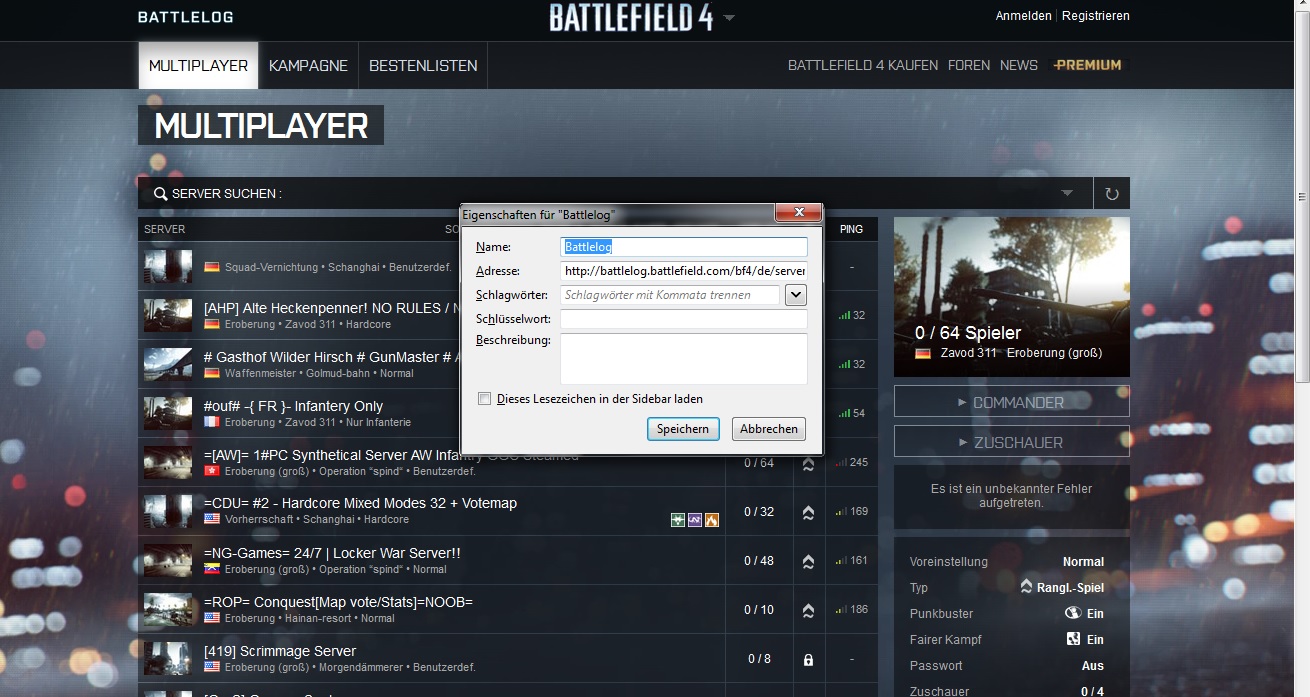Click Venezuelan flag on =NG-Games= row
This screenshot has height=697, width=1310.
[212, 569]
